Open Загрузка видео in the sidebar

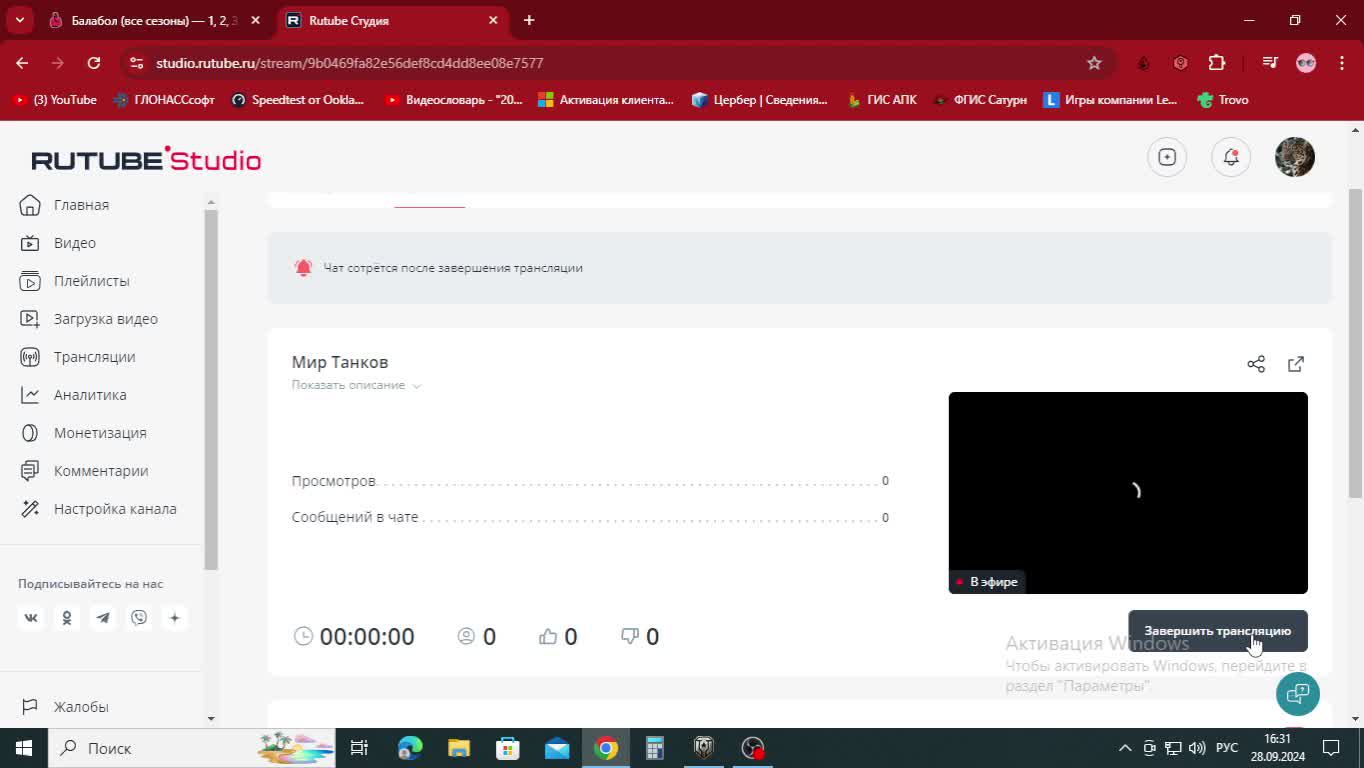click(106, 319)
